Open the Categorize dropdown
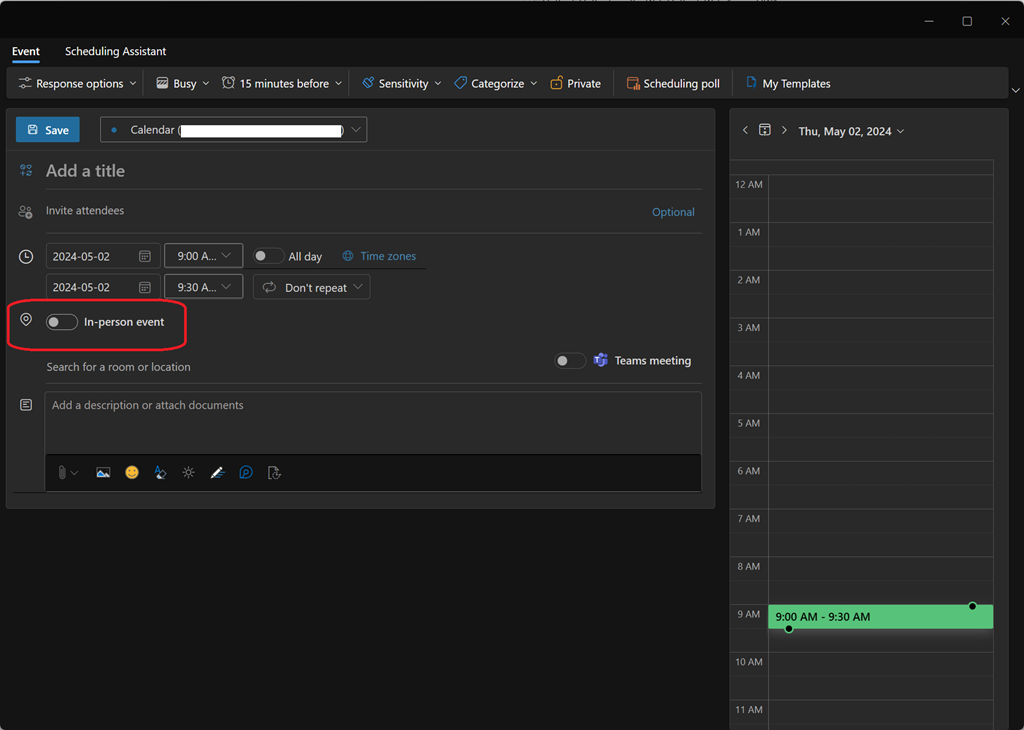The image size is (1024, 730). coord(496,84)
